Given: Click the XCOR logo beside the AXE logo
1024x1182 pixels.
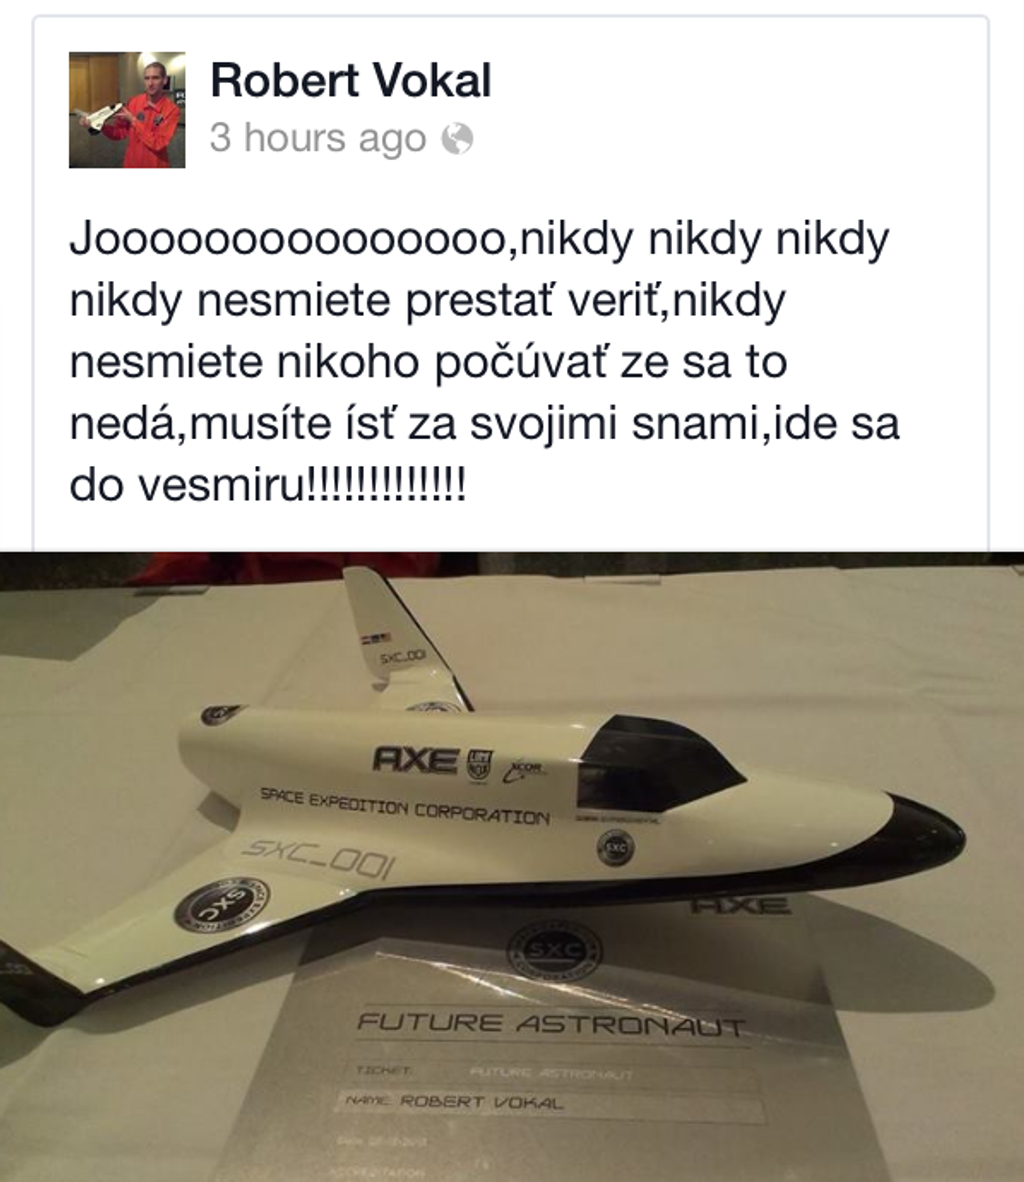Looking at the screenshot, I should click(x=525, y=770).
